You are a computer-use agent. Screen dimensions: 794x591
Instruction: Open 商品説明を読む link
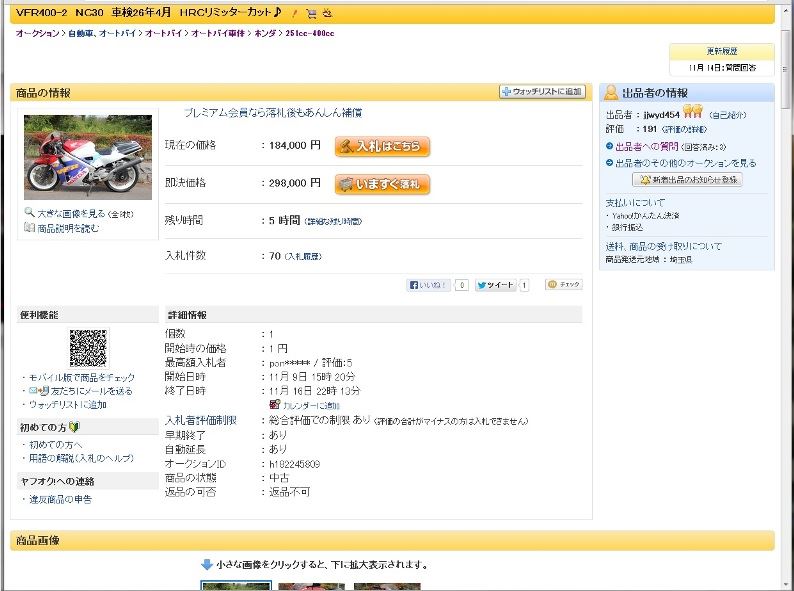coord(68,228)
